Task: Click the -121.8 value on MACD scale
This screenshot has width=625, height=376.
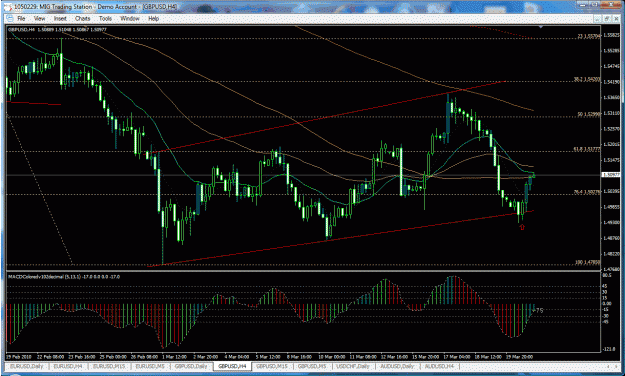Action: tap(609, 349)
